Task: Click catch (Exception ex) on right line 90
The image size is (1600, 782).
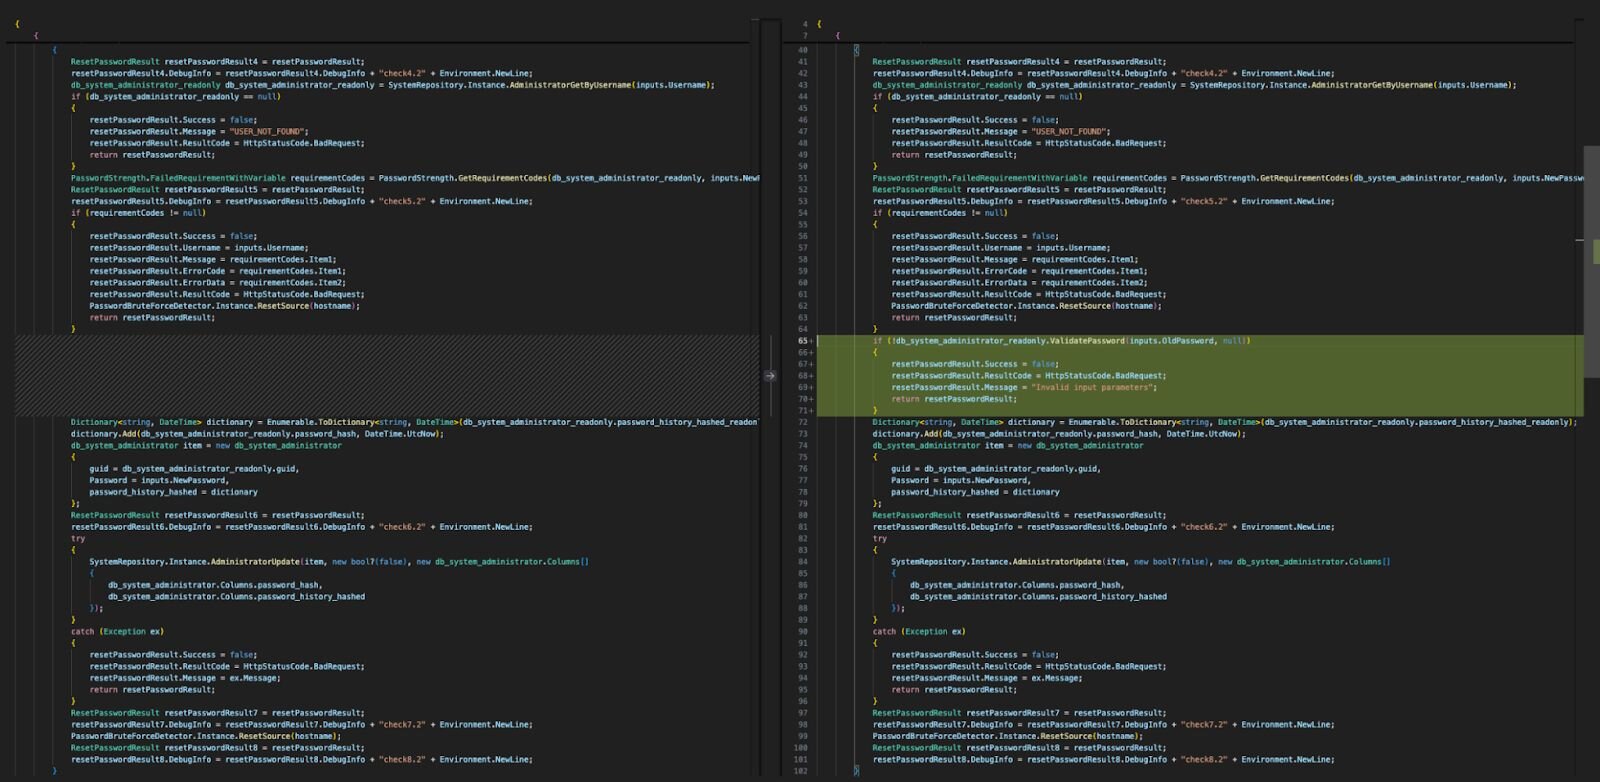Action: (918, 631)
